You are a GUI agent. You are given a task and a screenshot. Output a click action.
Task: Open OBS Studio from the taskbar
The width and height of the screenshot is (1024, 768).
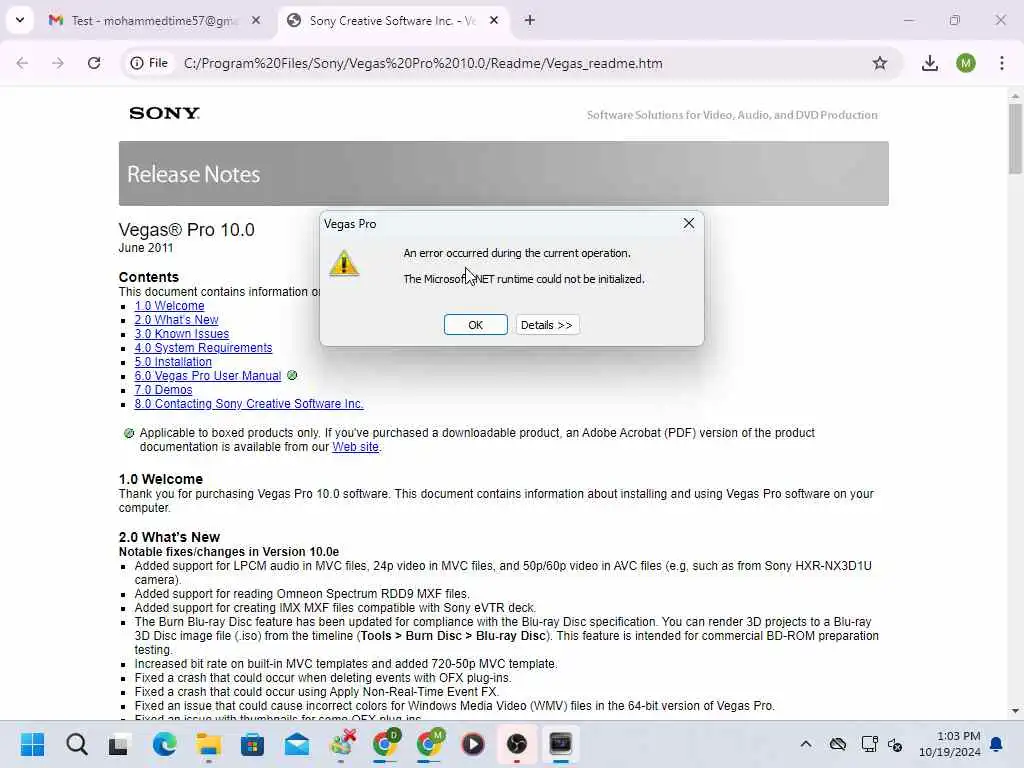[517, 744]
